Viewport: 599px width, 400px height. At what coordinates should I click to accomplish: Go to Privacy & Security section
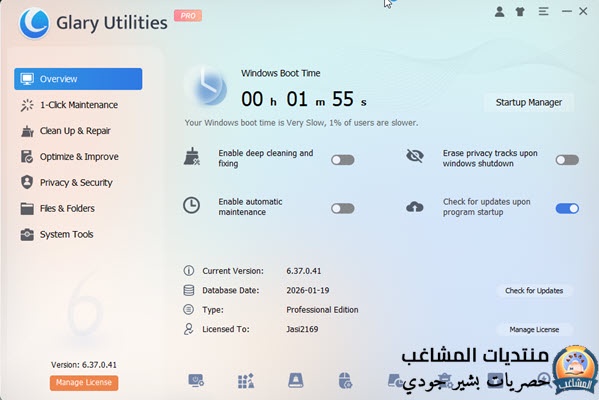click(x=78, y=183)
